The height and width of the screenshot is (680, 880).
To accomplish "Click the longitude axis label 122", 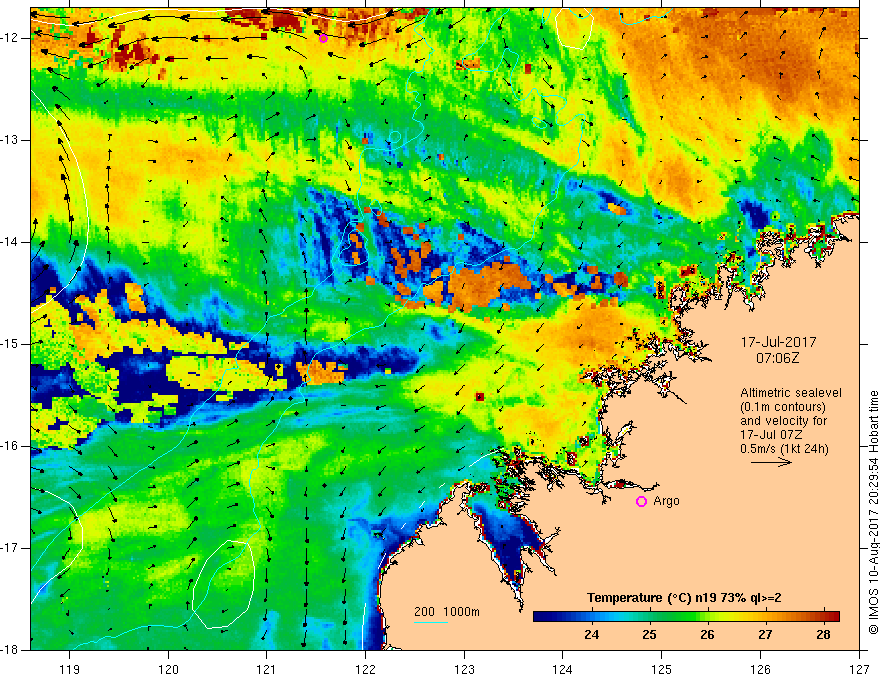I will point(365,669).
